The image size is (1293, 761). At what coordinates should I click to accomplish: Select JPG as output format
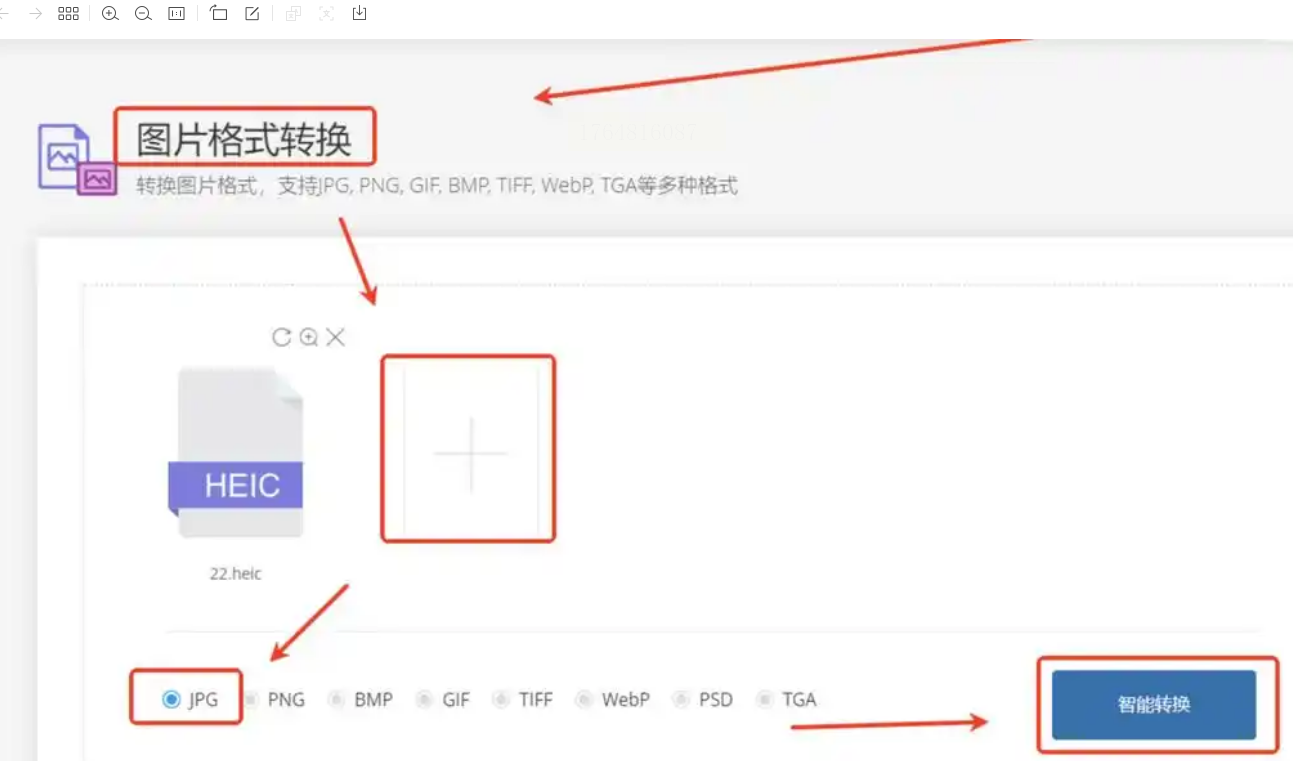190,700
